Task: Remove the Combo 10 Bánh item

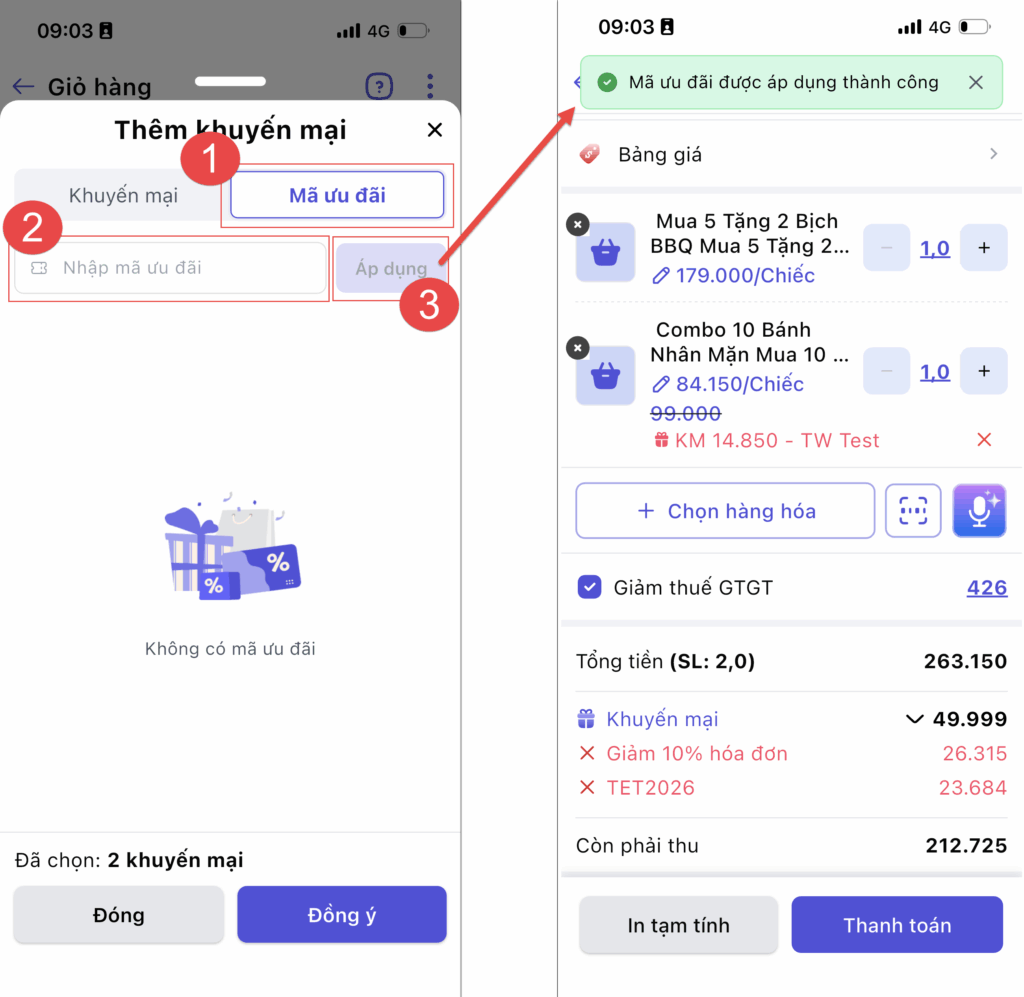Action: [577, 348]
